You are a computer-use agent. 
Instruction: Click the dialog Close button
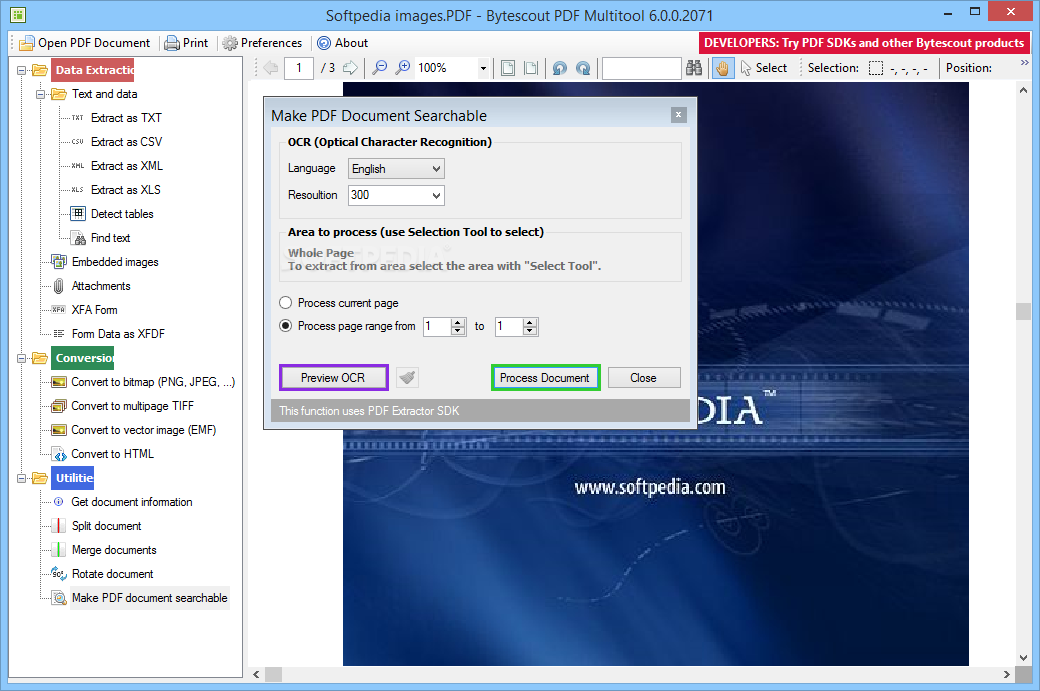click(643, 377)
